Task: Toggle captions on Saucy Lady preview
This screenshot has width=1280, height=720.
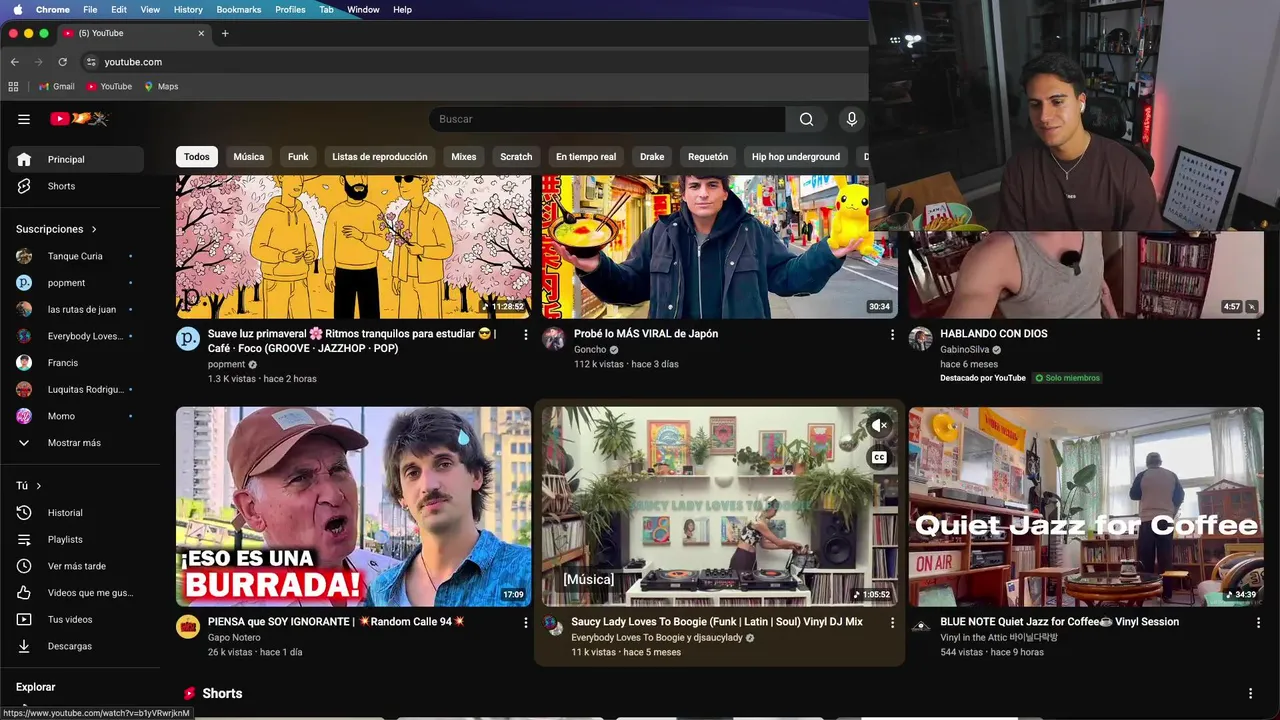Action: [x=879, y=458]
